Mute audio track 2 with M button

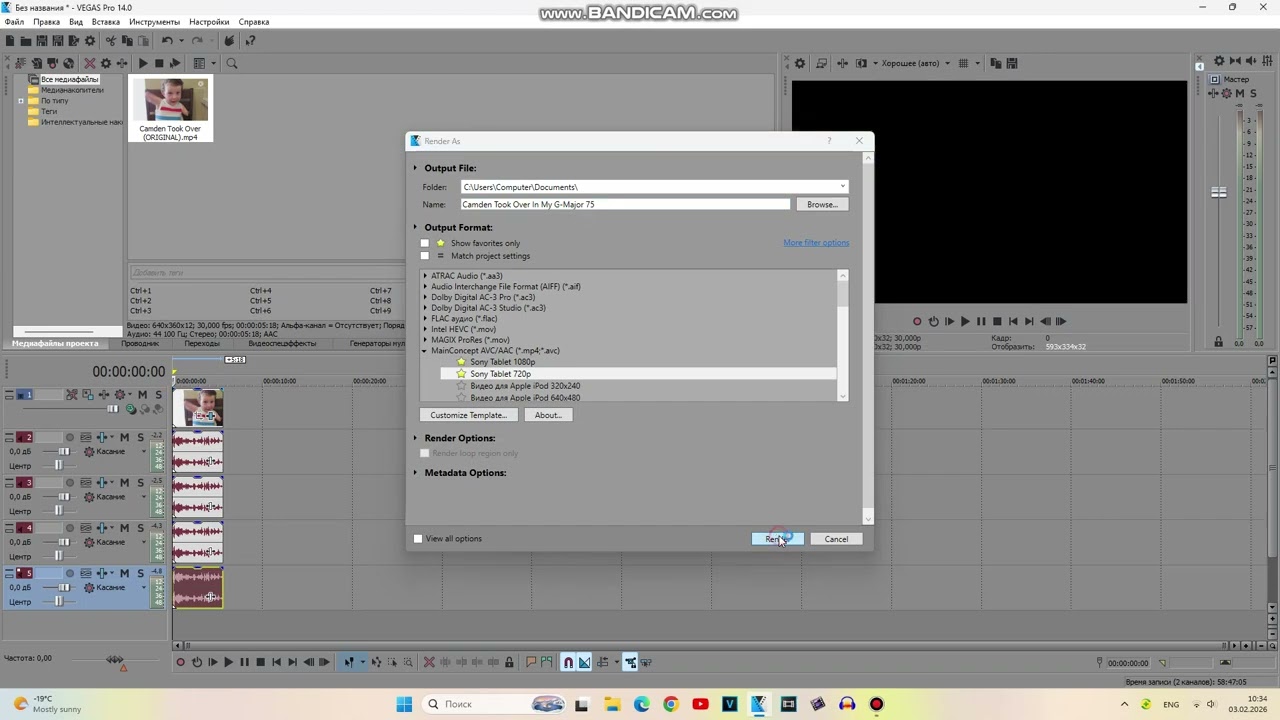(x=125, y=437)
